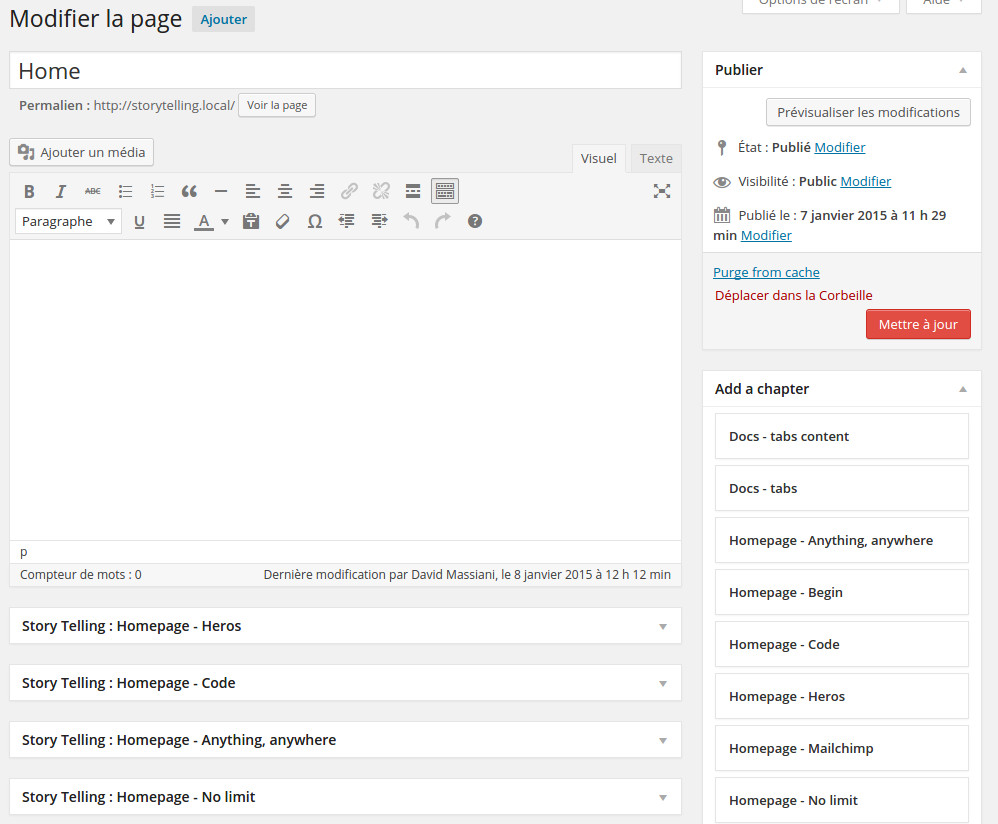Click Modifier link for publish date
998x824 pixels.
click(766, 235)
